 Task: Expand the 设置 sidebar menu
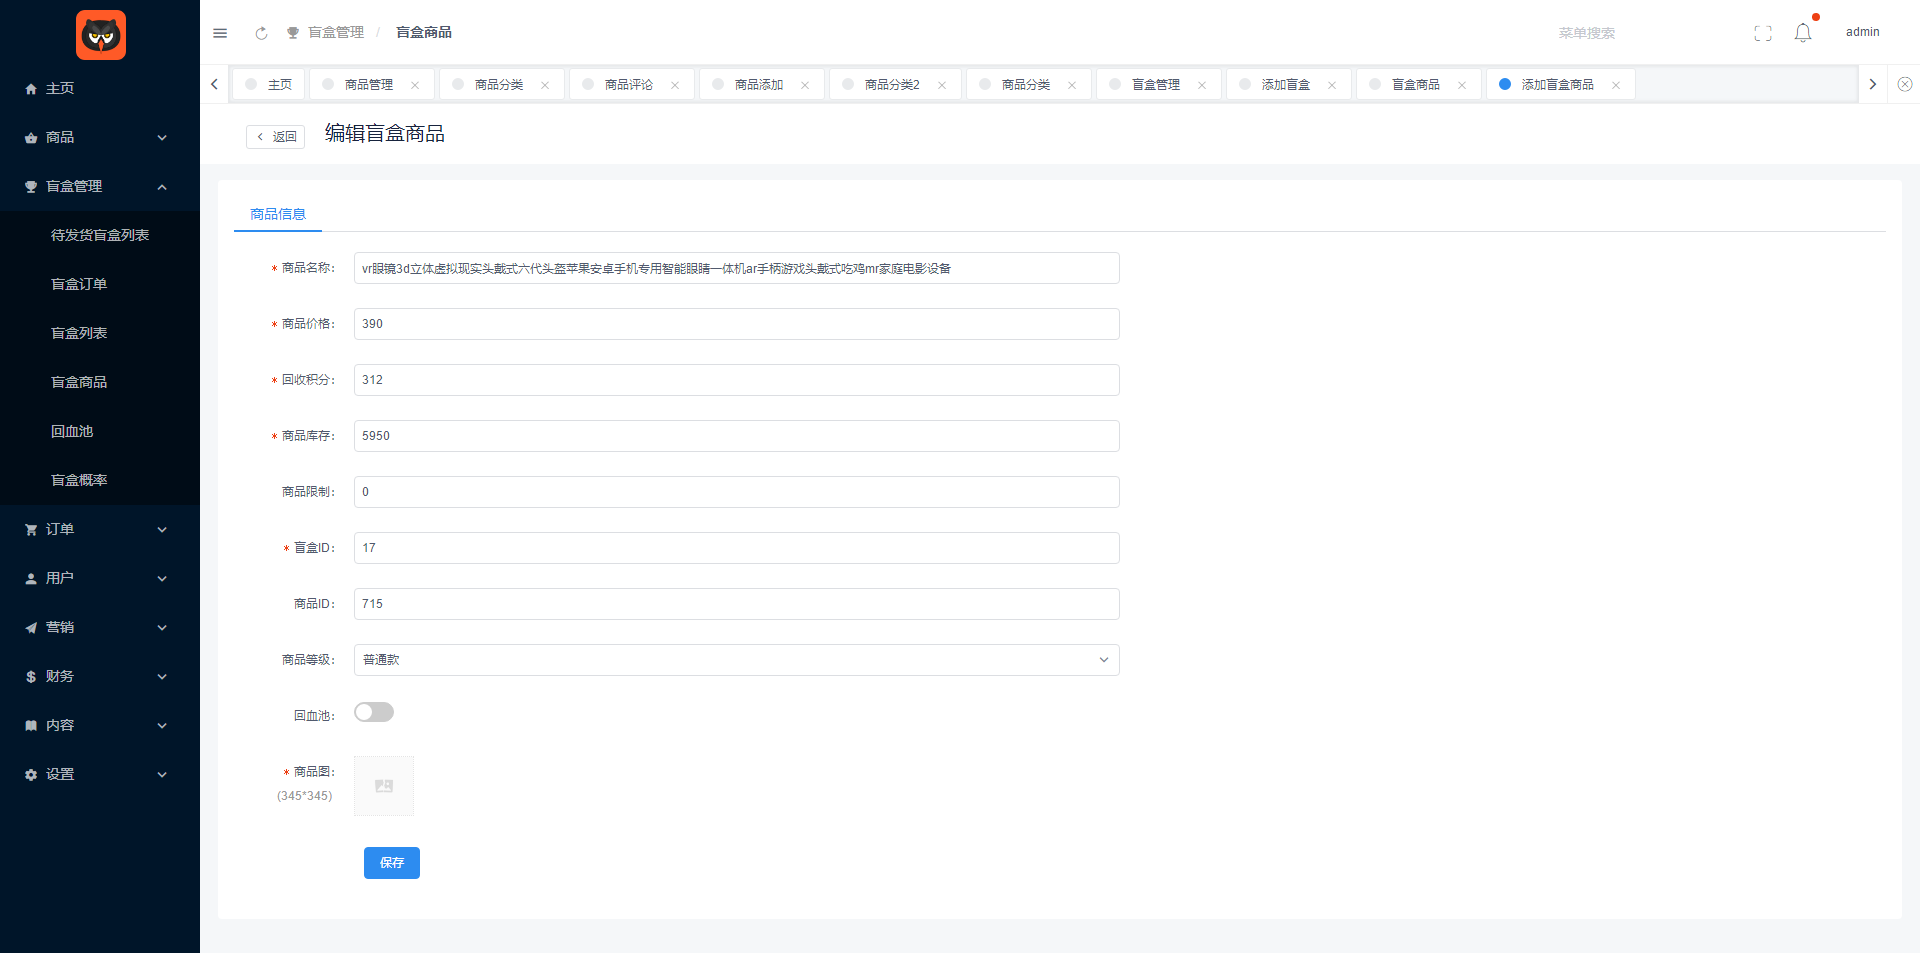click(100, 774)
